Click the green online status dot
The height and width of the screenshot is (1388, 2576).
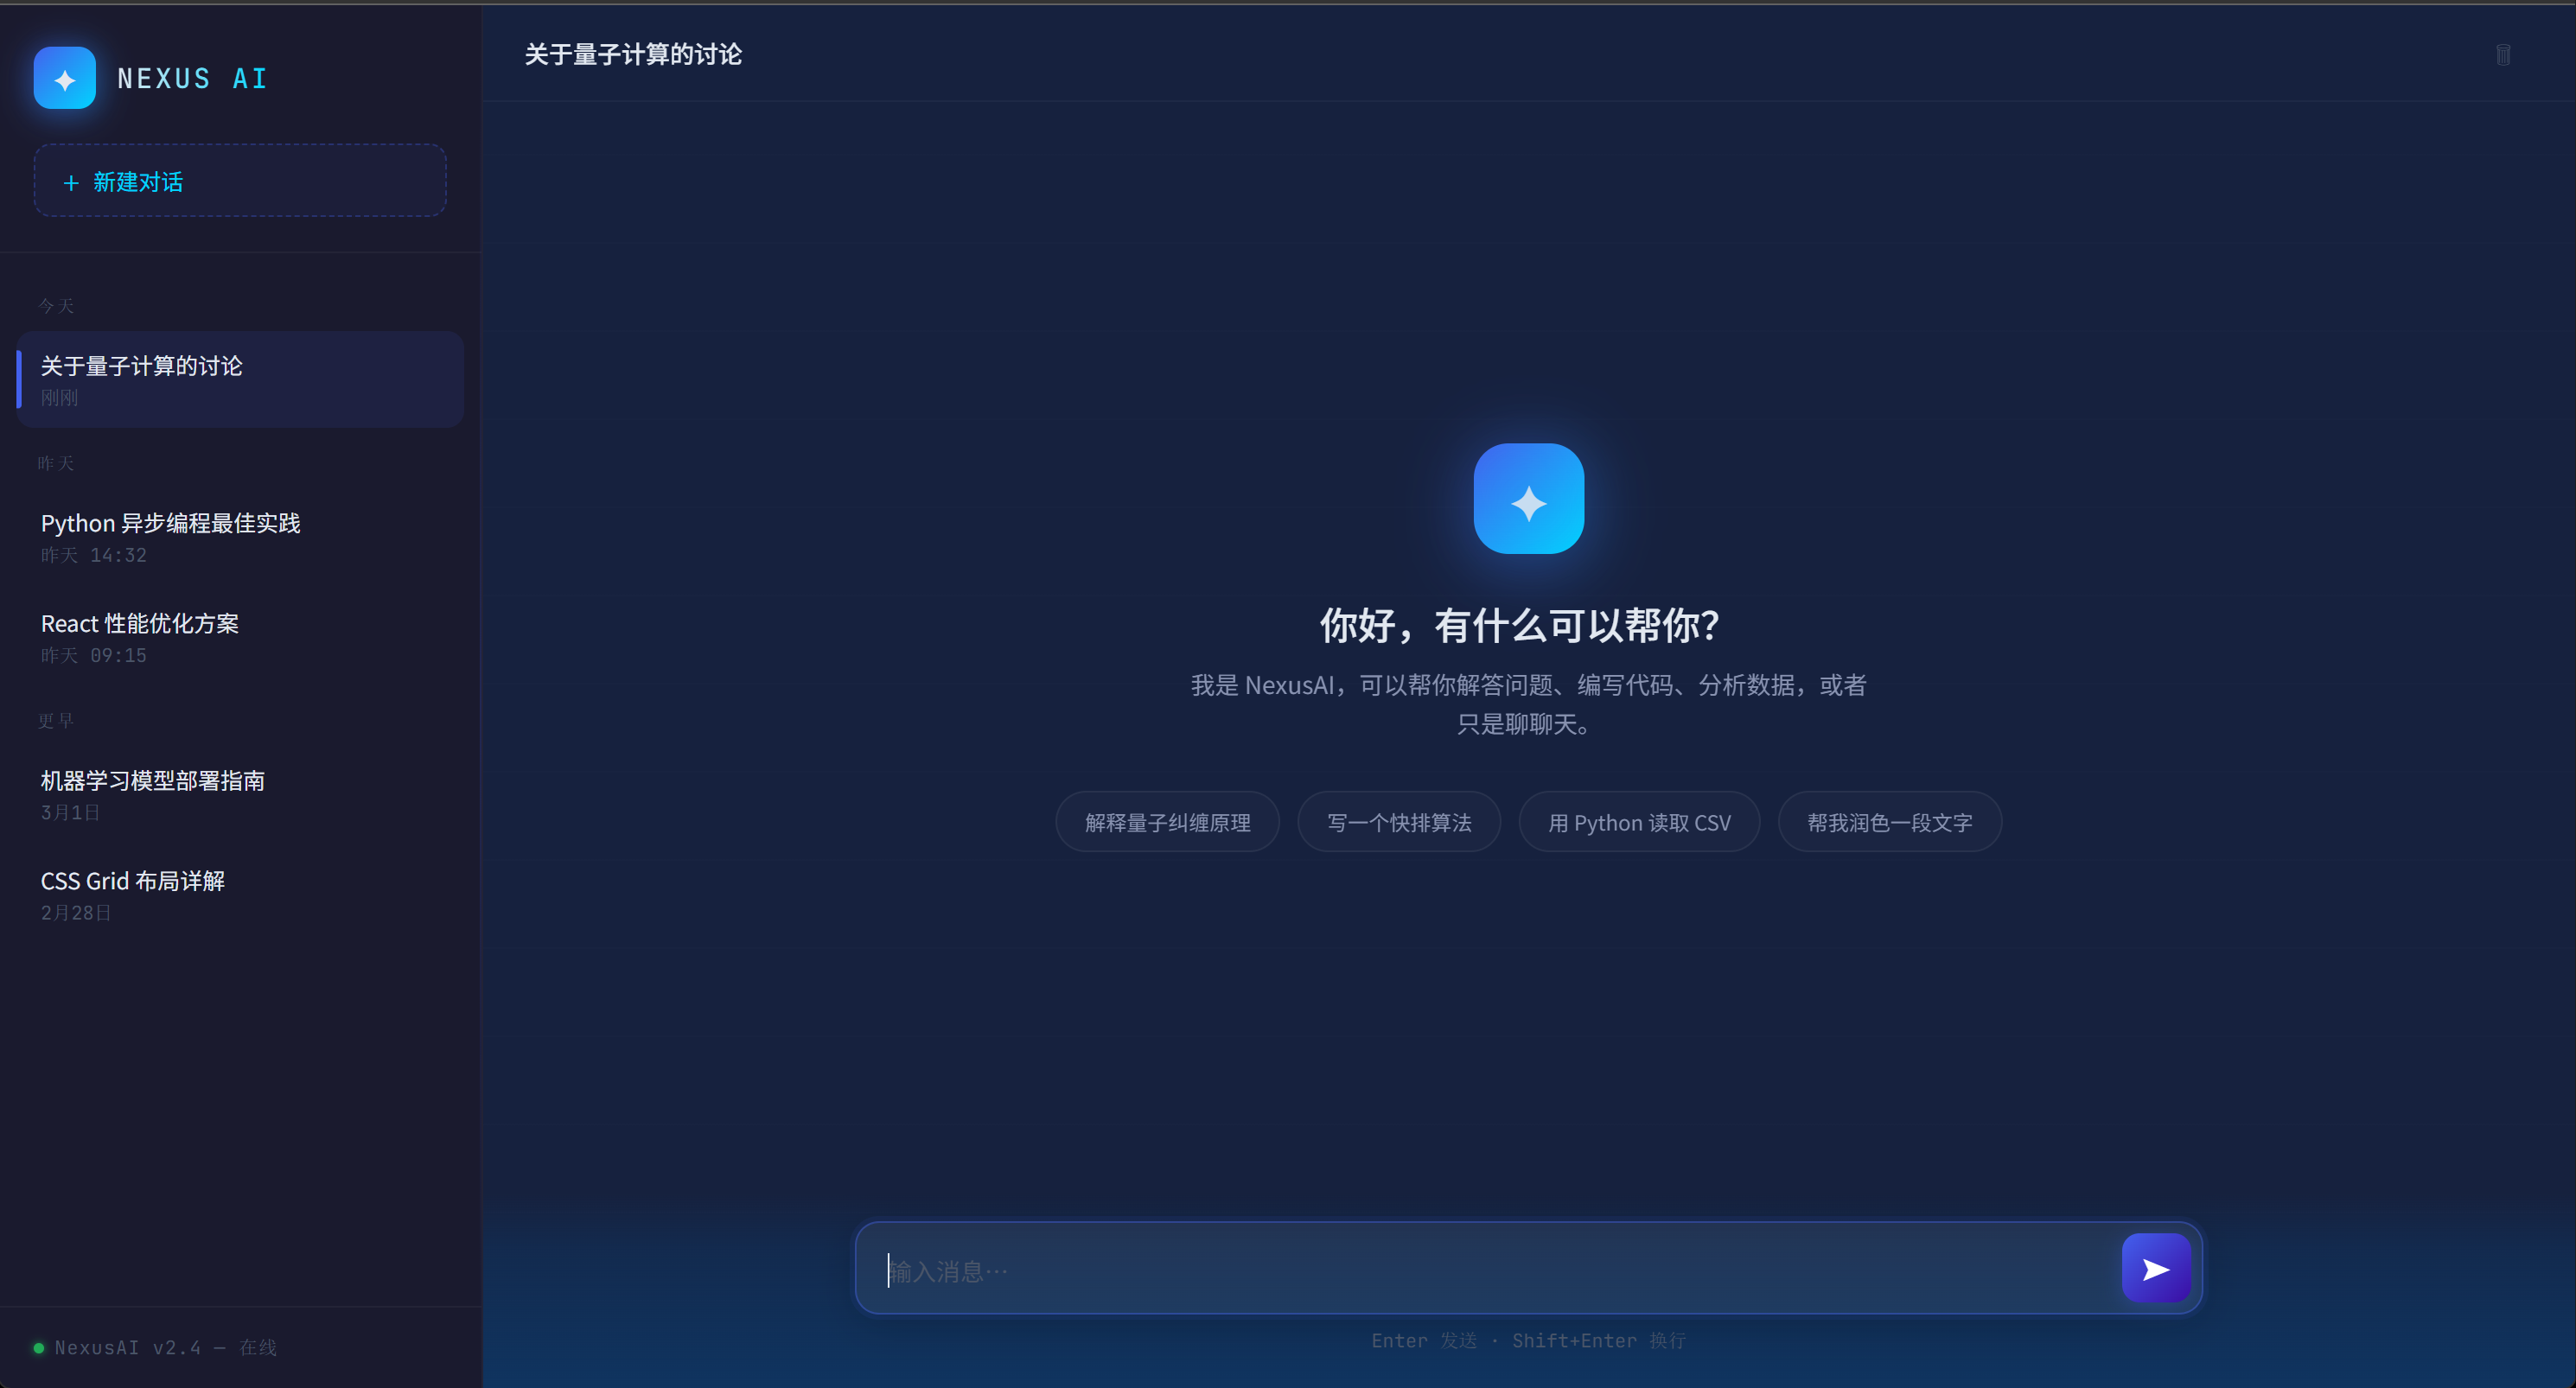pyautogui.click(x=39, y=1348)
